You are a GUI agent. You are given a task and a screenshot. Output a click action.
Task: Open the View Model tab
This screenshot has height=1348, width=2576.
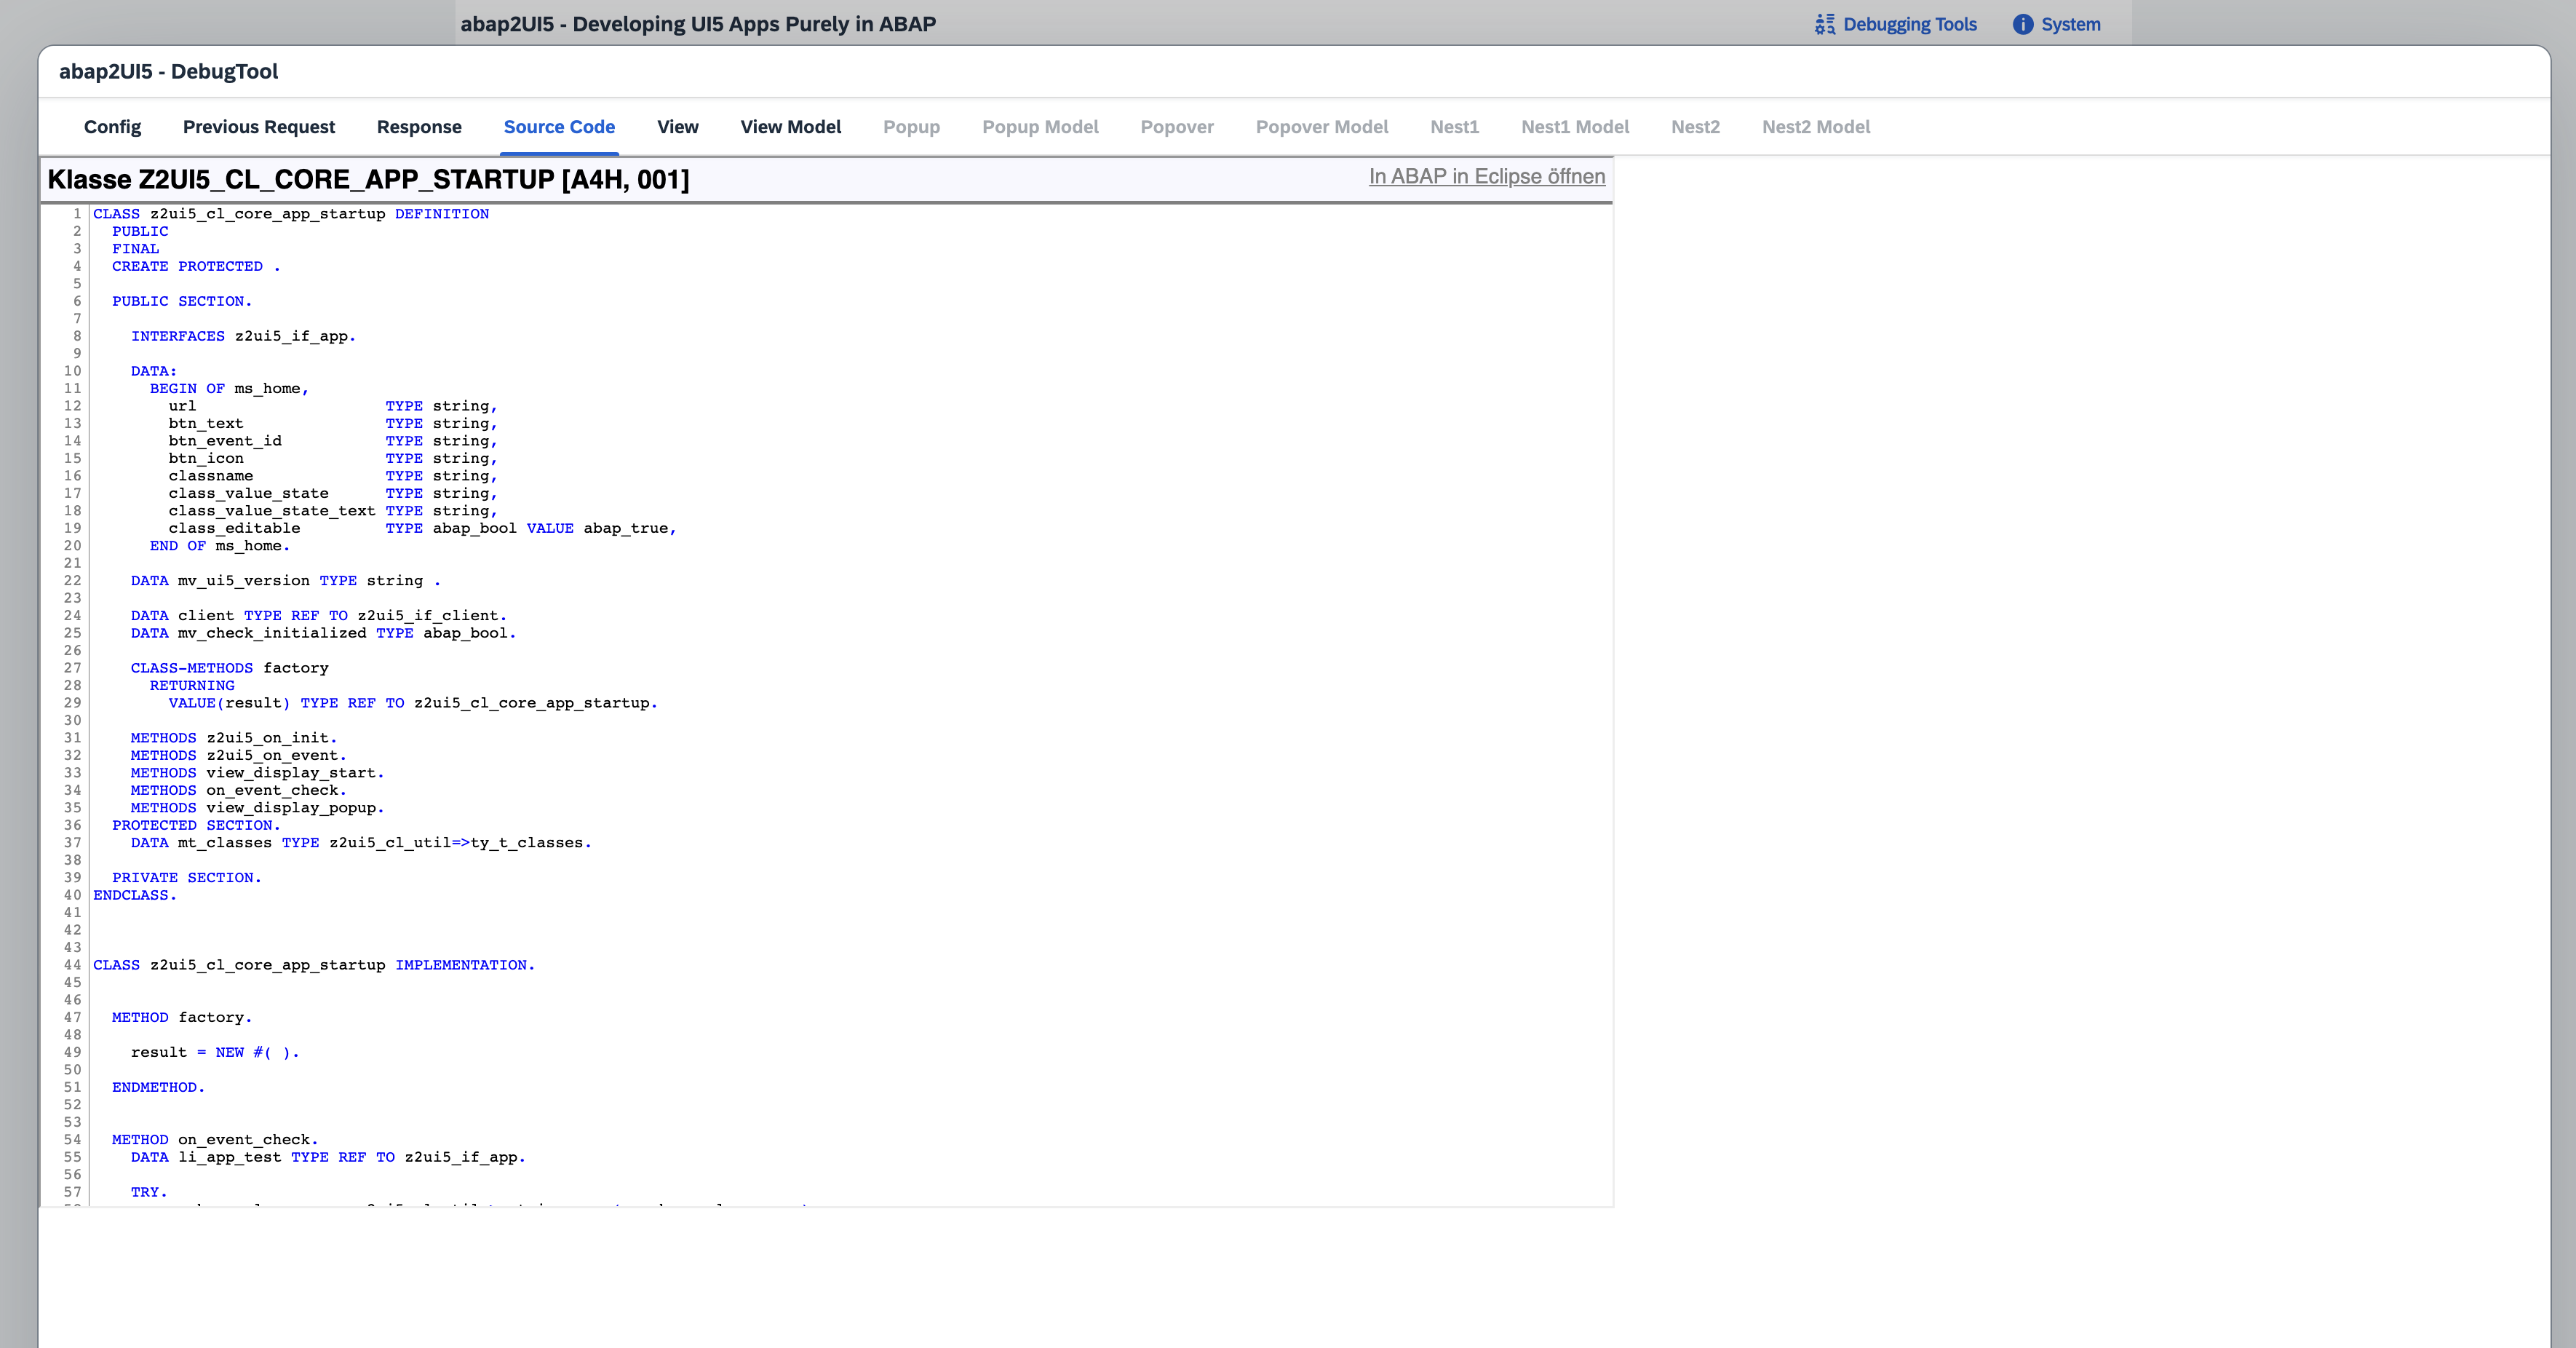coord(790,127)
